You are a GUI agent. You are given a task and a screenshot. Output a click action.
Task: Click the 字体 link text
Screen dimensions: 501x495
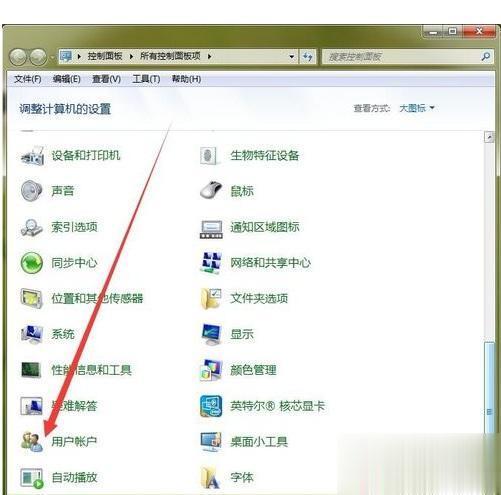click(x=242, y=478)
